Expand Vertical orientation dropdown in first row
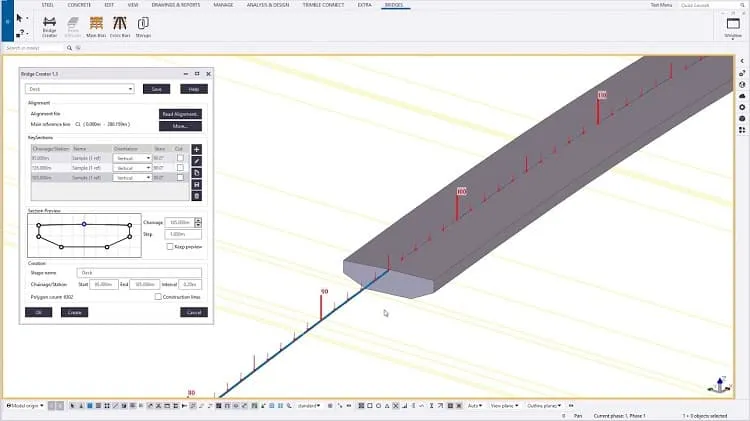The width and height of the screenshot is (750, 421). pos(132,158)
